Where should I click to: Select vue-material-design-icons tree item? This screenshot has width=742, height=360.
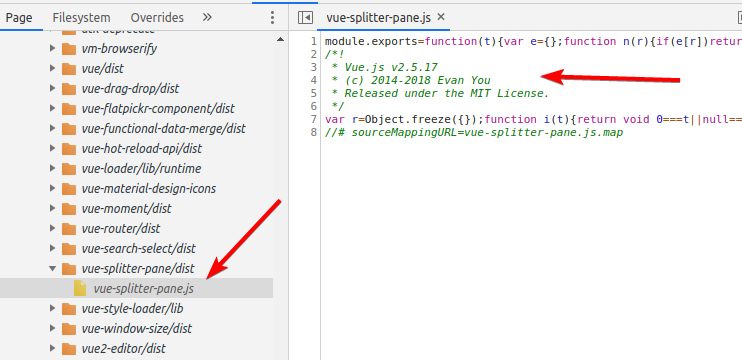pyautogui.click(x=149, y=189)
